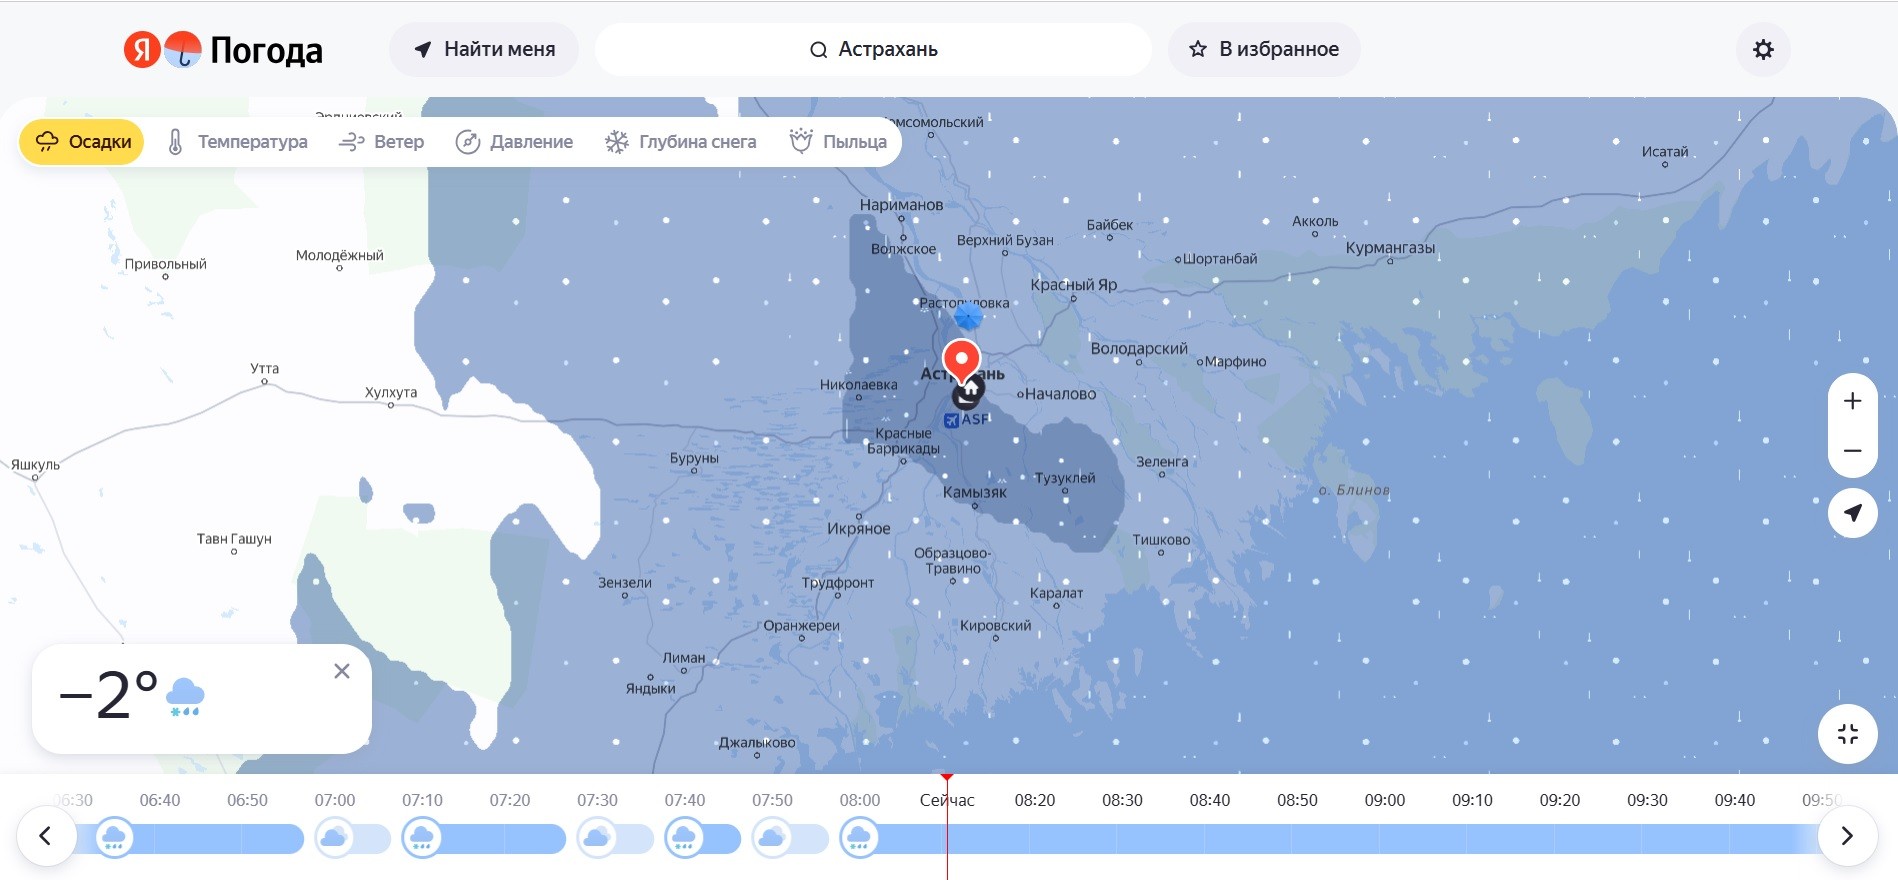Open the settings gear icon
This screenshot has height=880, width=1898.
(x=1763, y=50)
